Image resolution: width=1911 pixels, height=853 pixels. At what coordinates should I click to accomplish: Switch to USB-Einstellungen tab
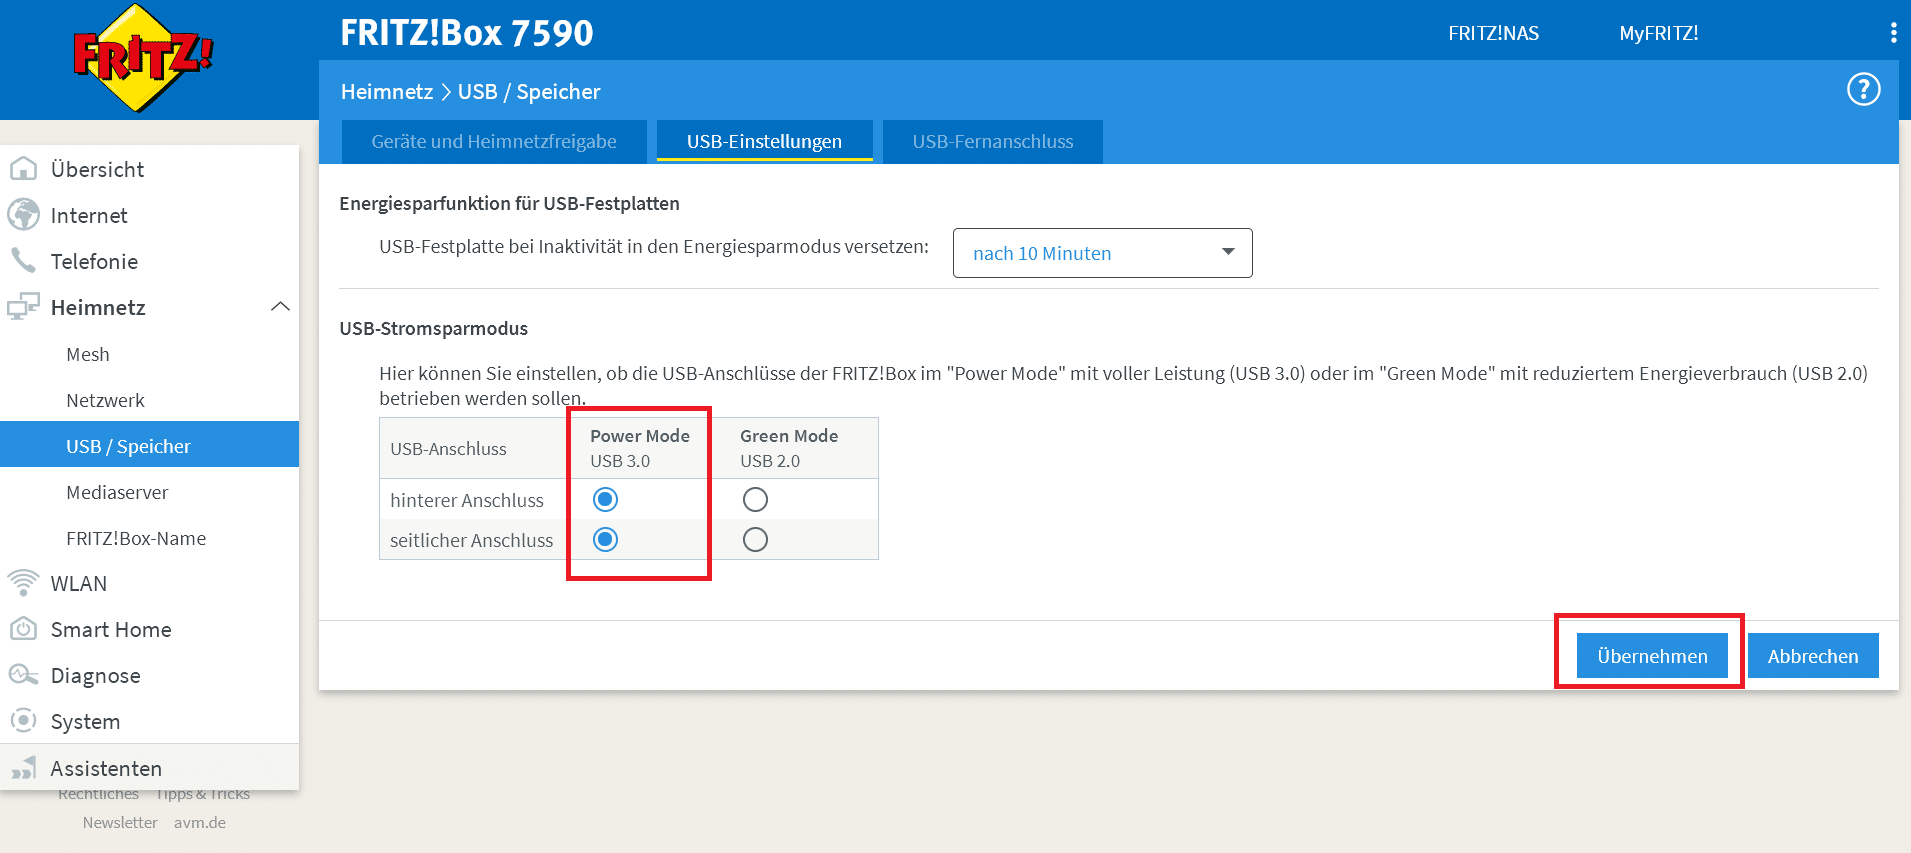764,141
